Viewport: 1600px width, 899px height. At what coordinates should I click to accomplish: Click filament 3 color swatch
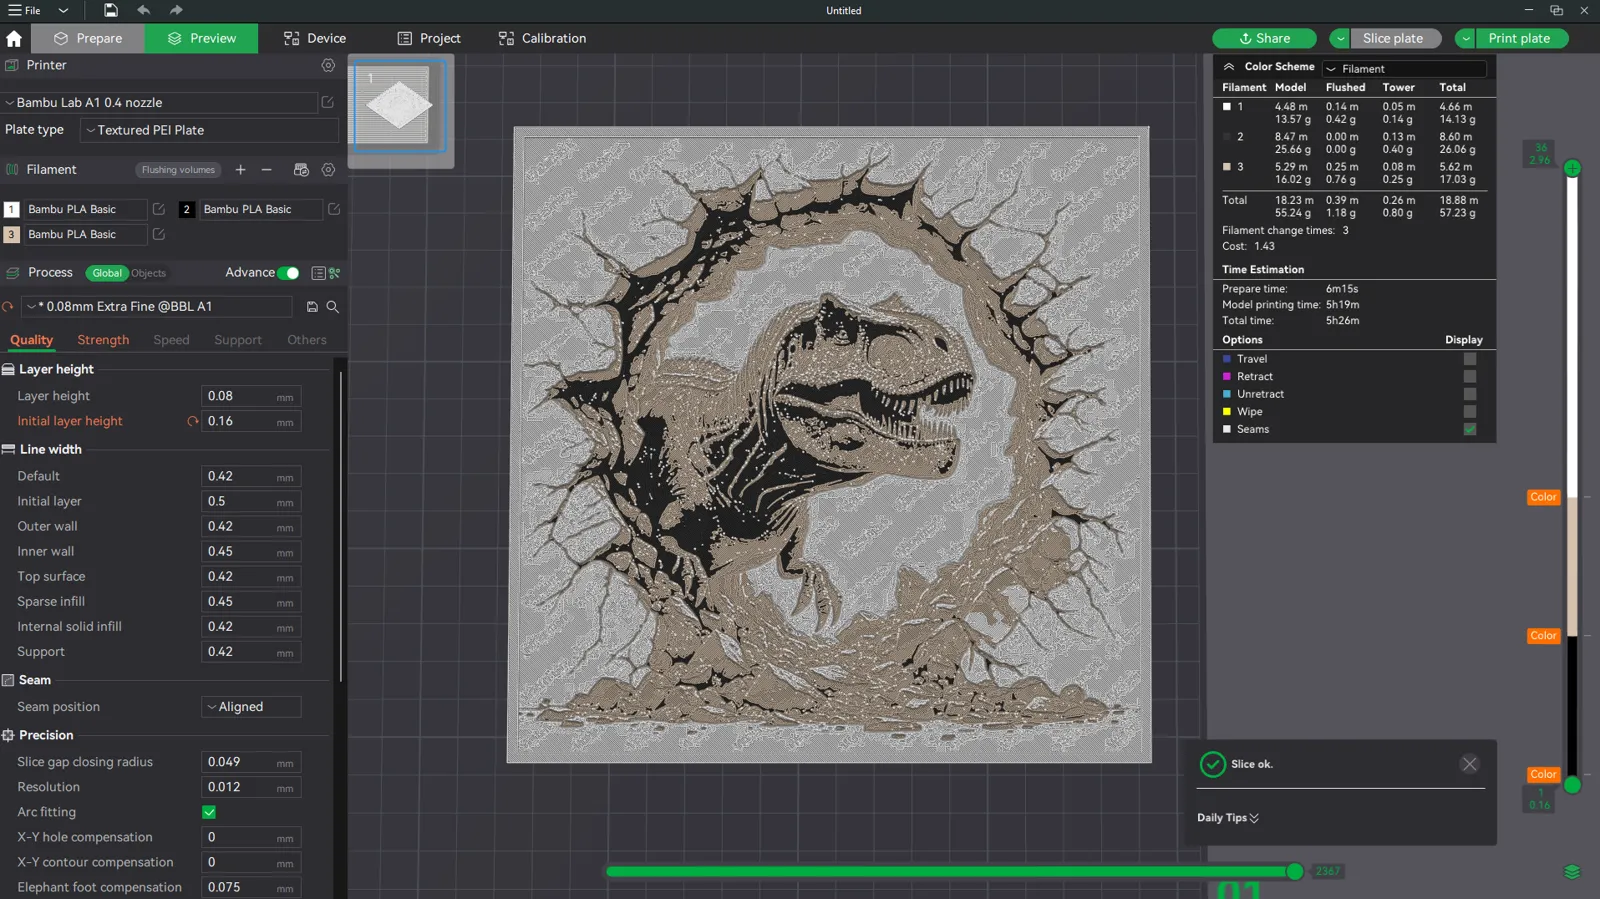pyautogui.click(x=11, y=234)
